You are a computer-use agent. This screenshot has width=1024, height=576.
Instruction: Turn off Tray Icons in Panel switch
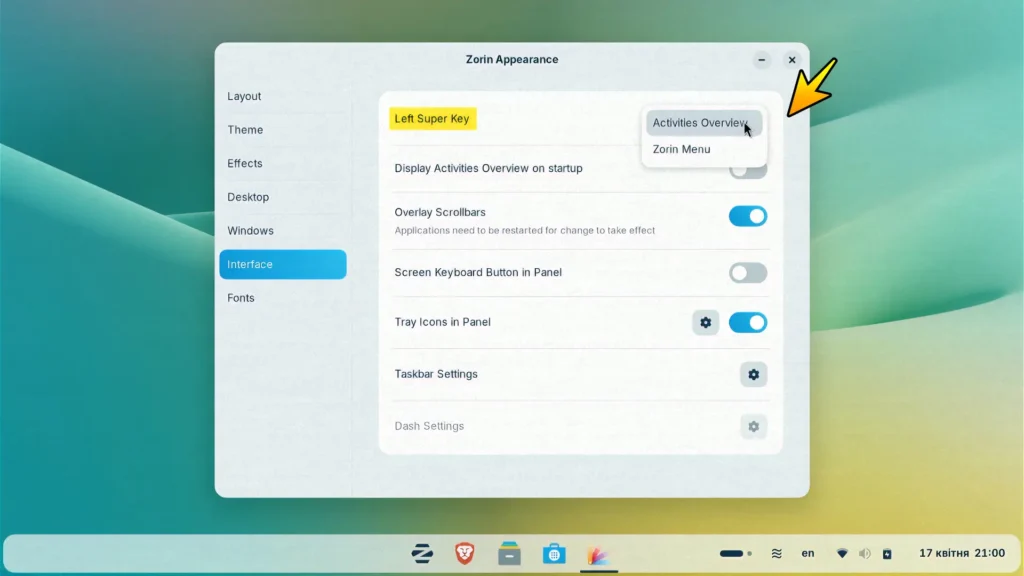point(748,323)
